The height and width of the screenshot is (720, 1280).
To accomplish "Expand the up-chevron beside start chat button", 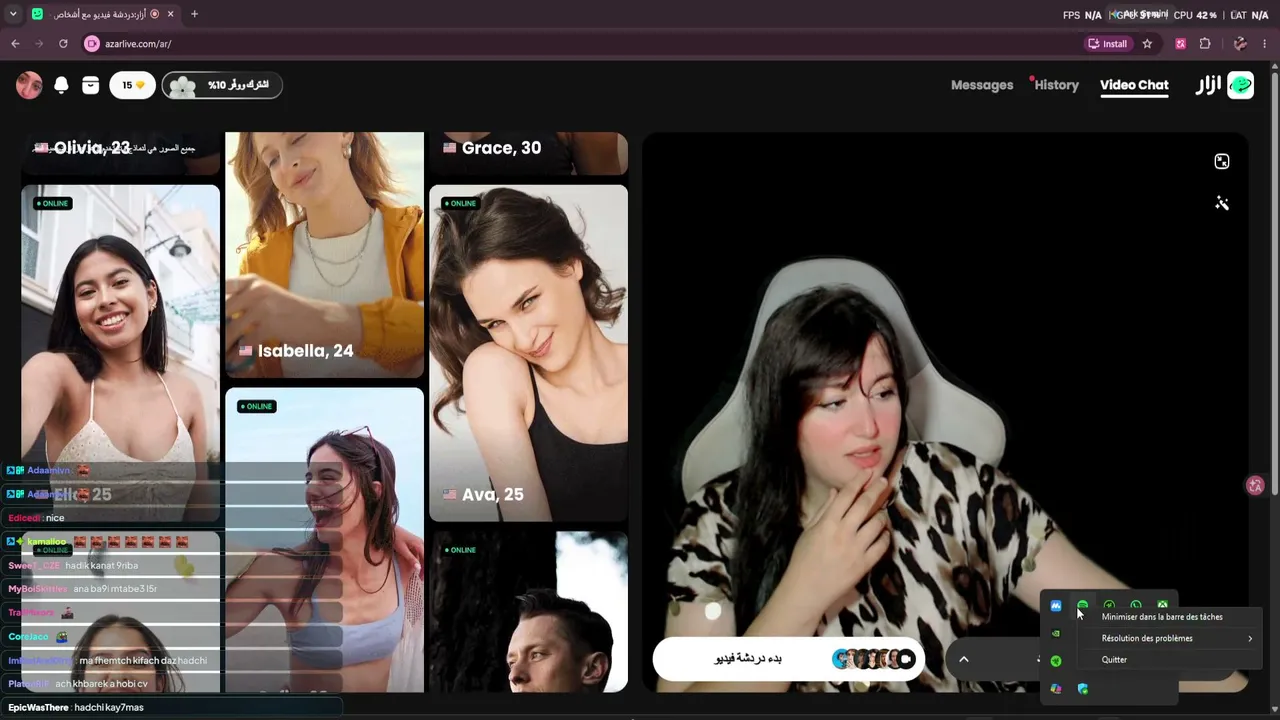I will [x=964, y=659].
